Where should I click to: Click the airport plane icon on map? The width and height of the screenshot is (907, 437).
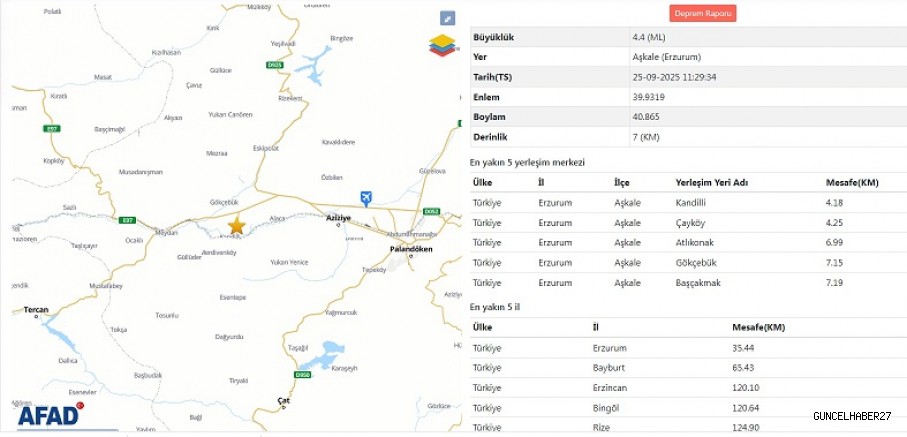[x=366, y=199]
